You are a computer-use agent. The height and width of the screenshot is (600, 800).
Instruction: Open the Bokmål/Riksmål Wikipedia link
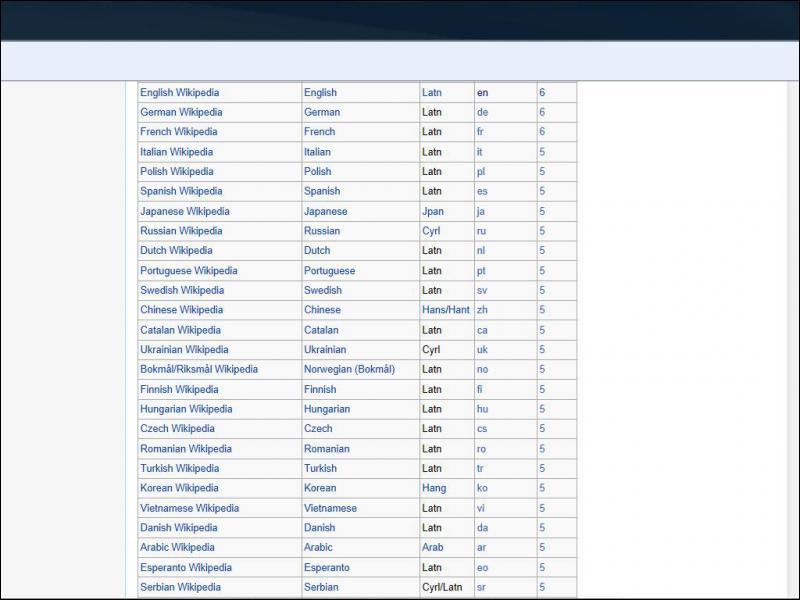pos(199,369)
